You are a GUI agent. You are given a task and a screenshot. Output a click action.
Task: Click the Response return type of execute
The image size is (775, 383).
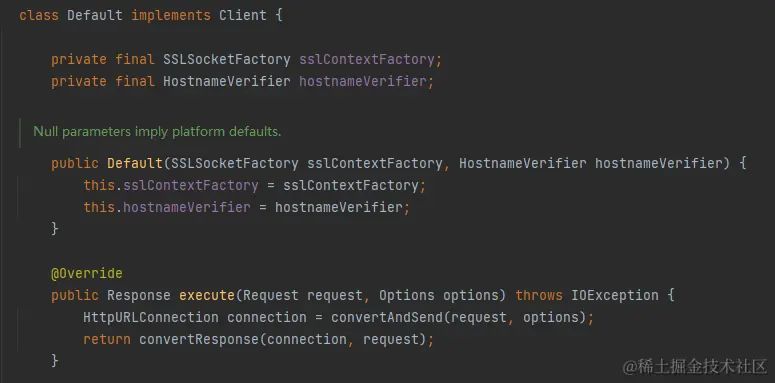[x=139, y=296]
